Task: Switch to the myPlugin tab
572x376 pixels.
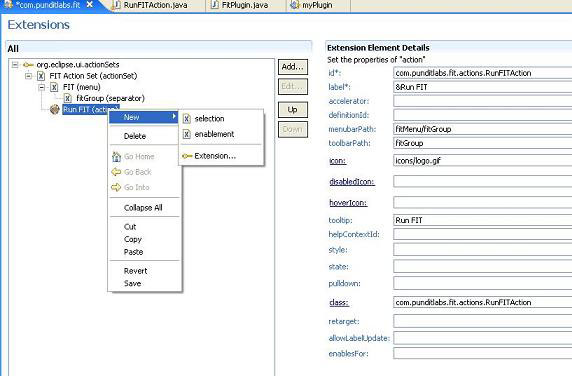Action: point(317,5)
